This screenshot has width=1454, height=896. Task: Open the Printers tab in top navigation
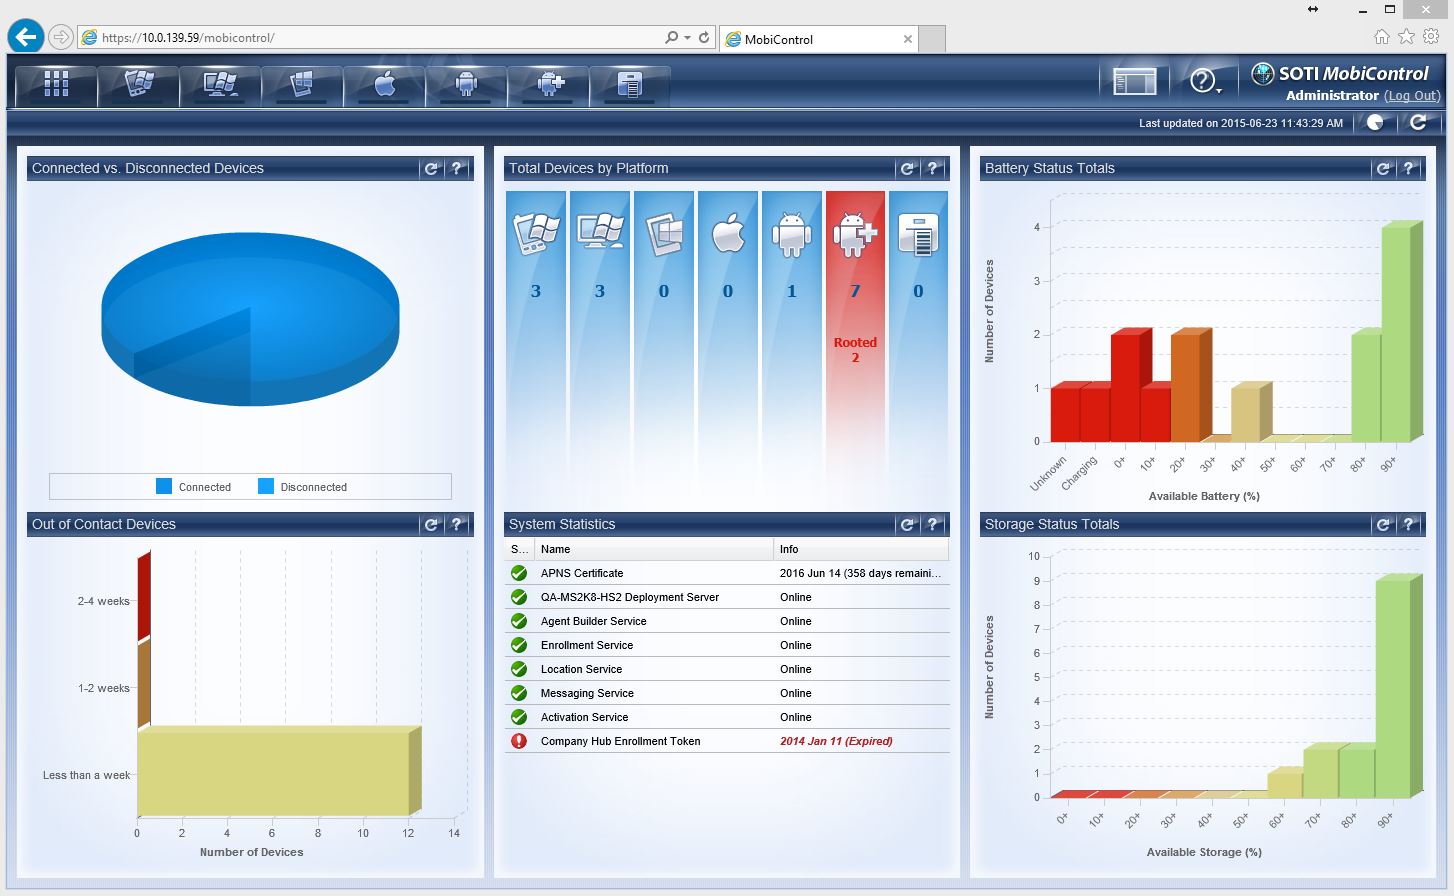tap(630, 85)
